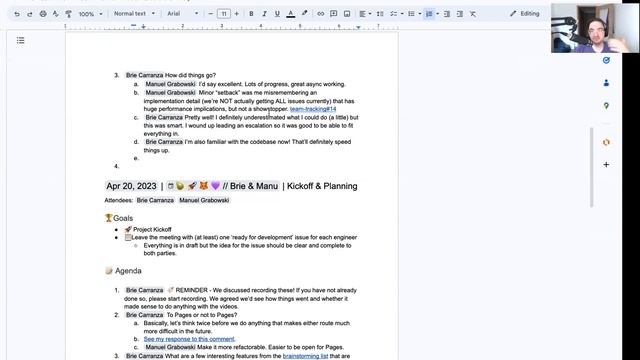Open the text alignment dropdown
Image resolution: width=640 pixels, height=360 pixels.
pos(364,14)
